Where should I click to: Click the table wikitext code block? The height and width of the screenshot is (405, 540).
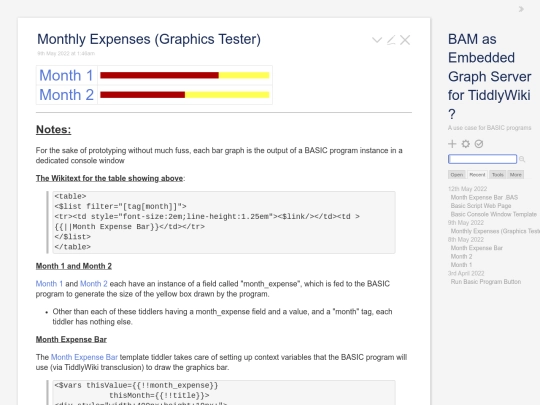tap(224, 222)
